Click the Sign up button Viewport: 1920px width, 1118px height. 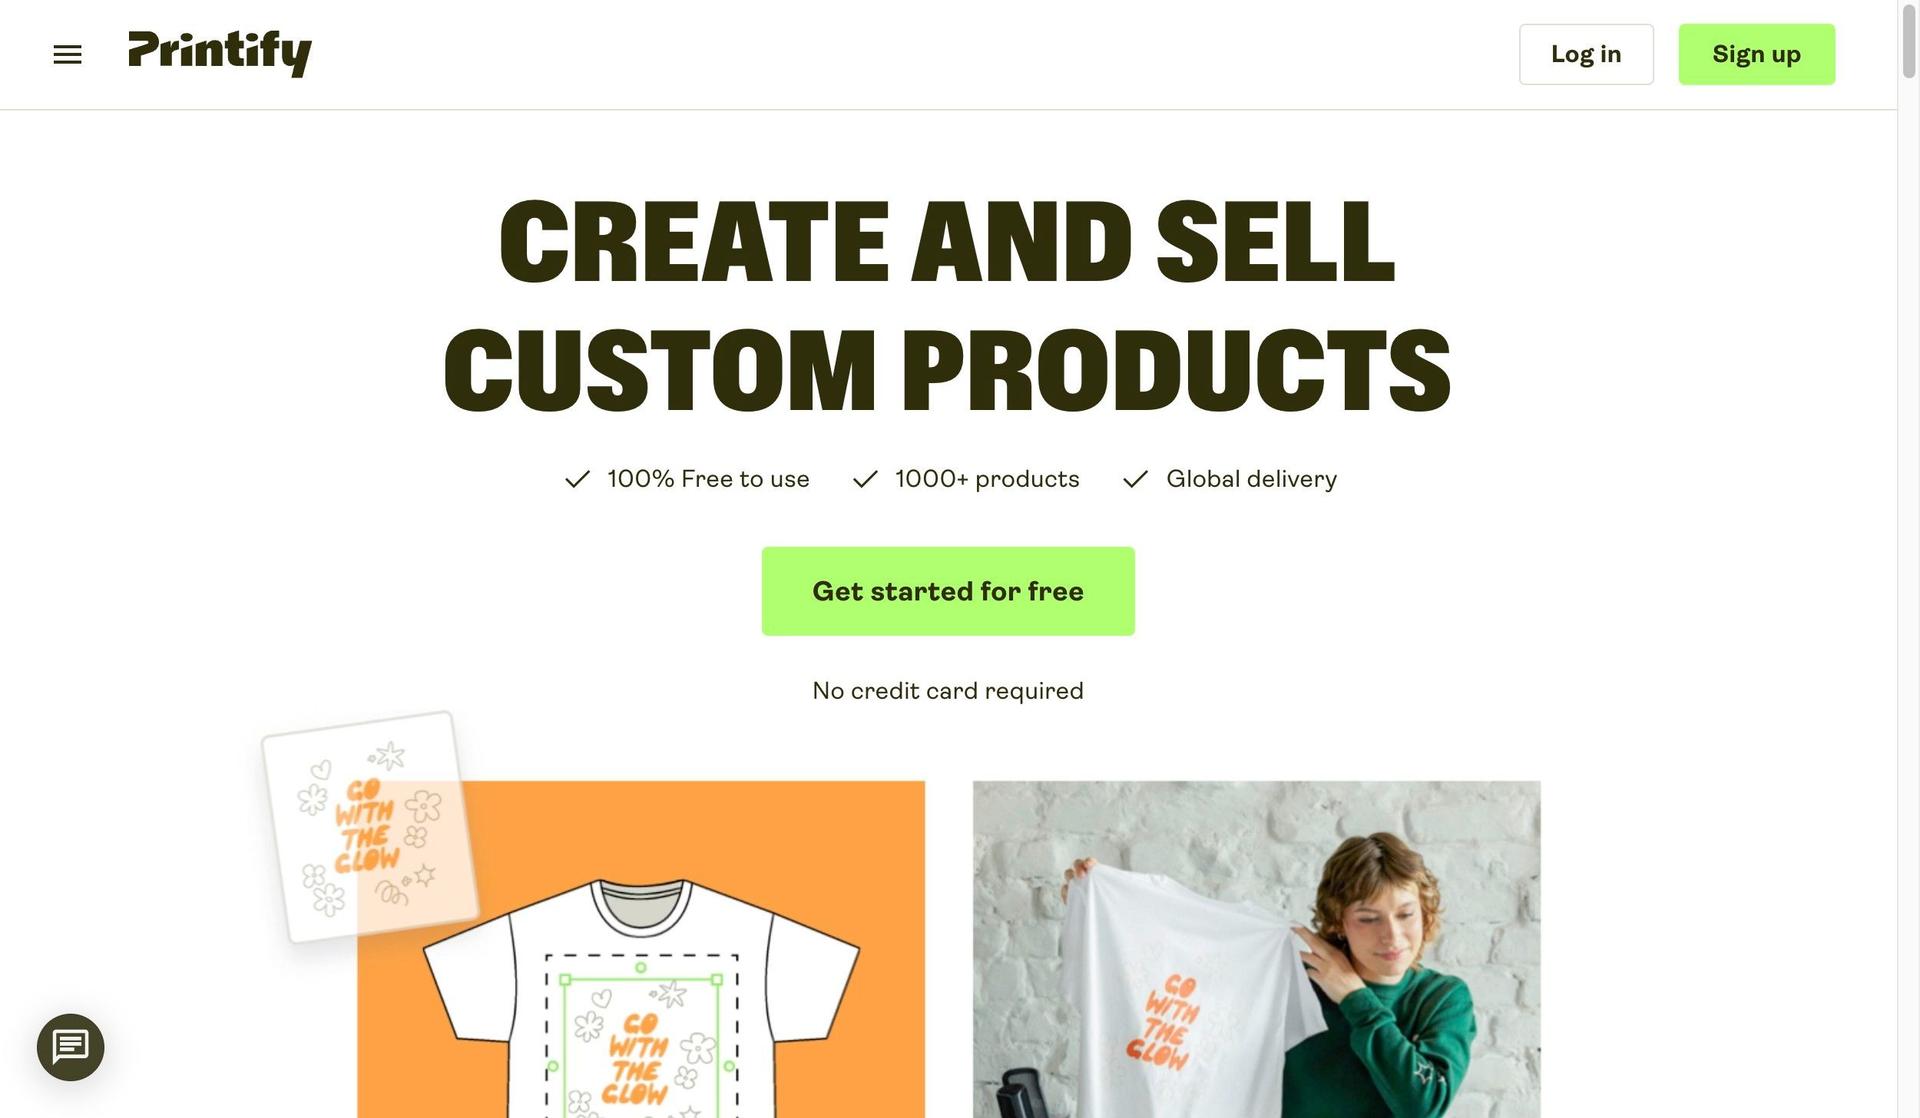pos(1756,54)
